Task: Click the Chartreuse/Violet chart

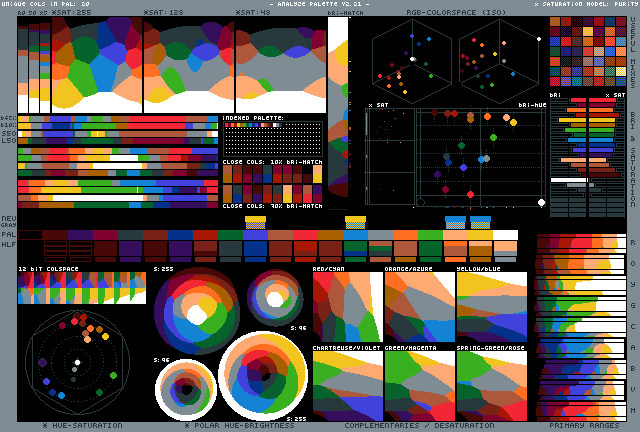Action: [x=347, y=385]
